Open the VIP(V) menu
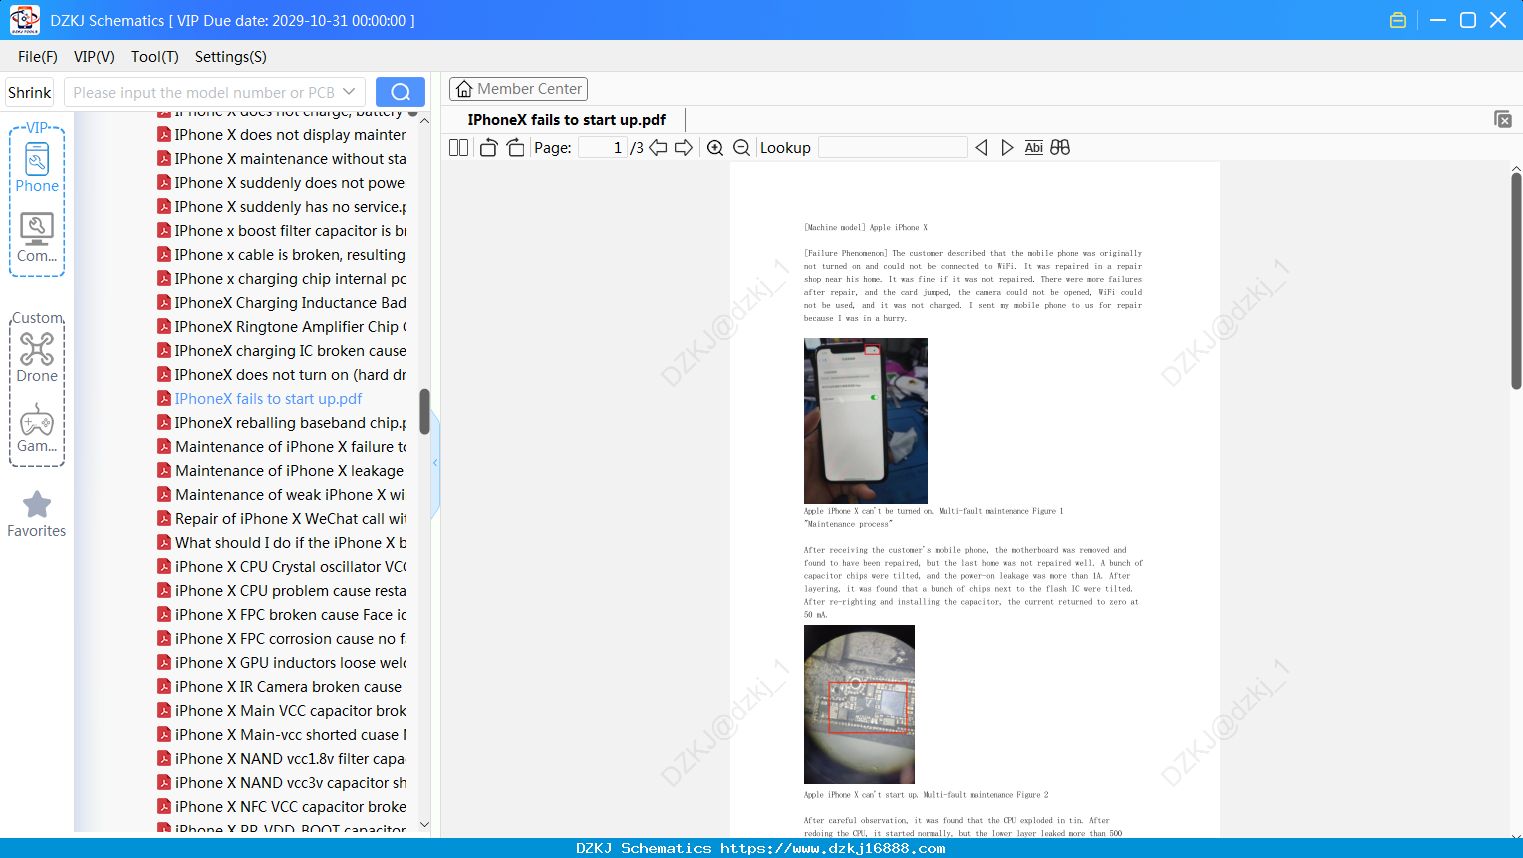The height and width of the screenshot is (858, 1523). pyautogui.click(x=94, y=57)
